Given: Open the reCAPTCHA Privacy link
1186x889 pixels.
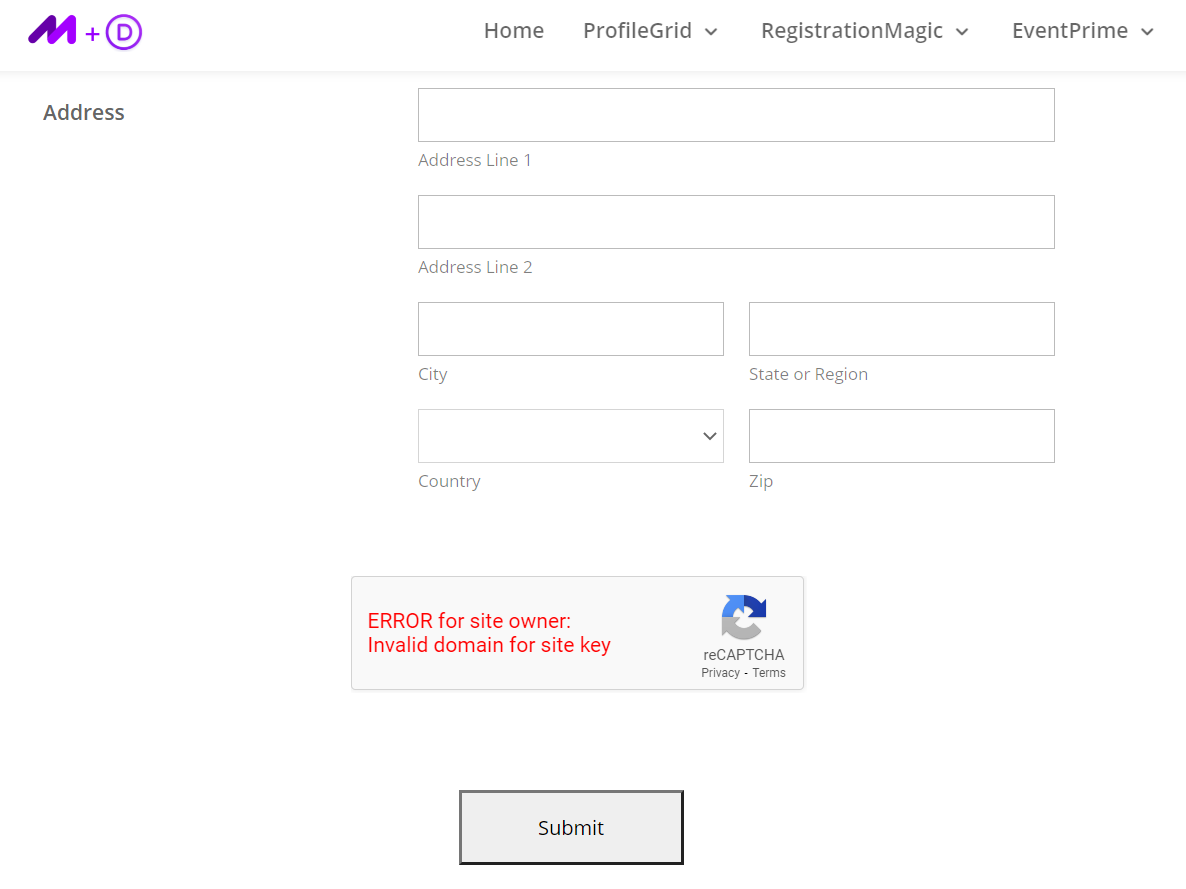Looking at the screenshot, I should coord(719,672).
